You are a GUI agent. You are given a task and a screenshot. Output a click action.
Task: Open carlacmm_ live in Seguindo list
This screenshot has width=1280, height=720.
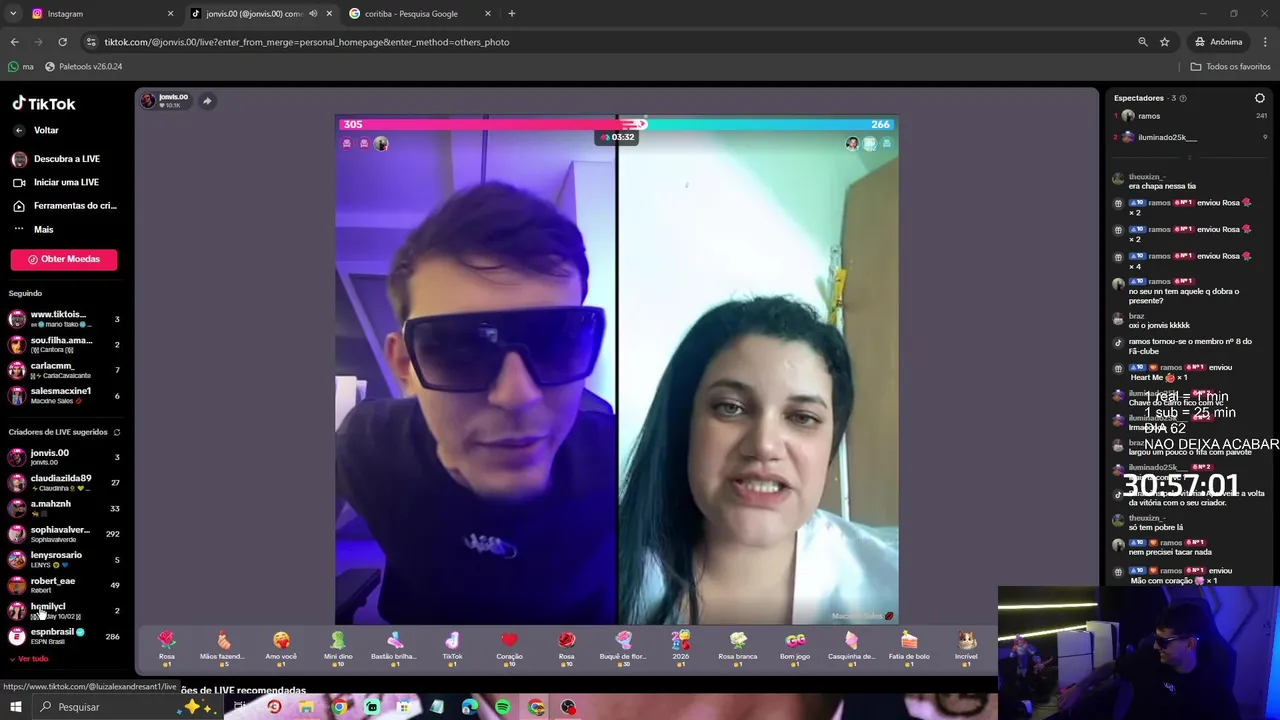[x=64, y=370]
